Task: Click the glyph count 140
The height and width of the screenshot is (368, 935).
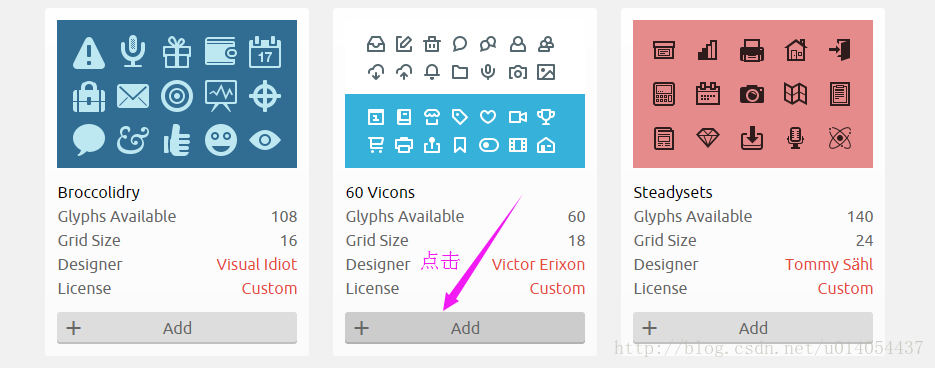Action: (x=860, y=217)
